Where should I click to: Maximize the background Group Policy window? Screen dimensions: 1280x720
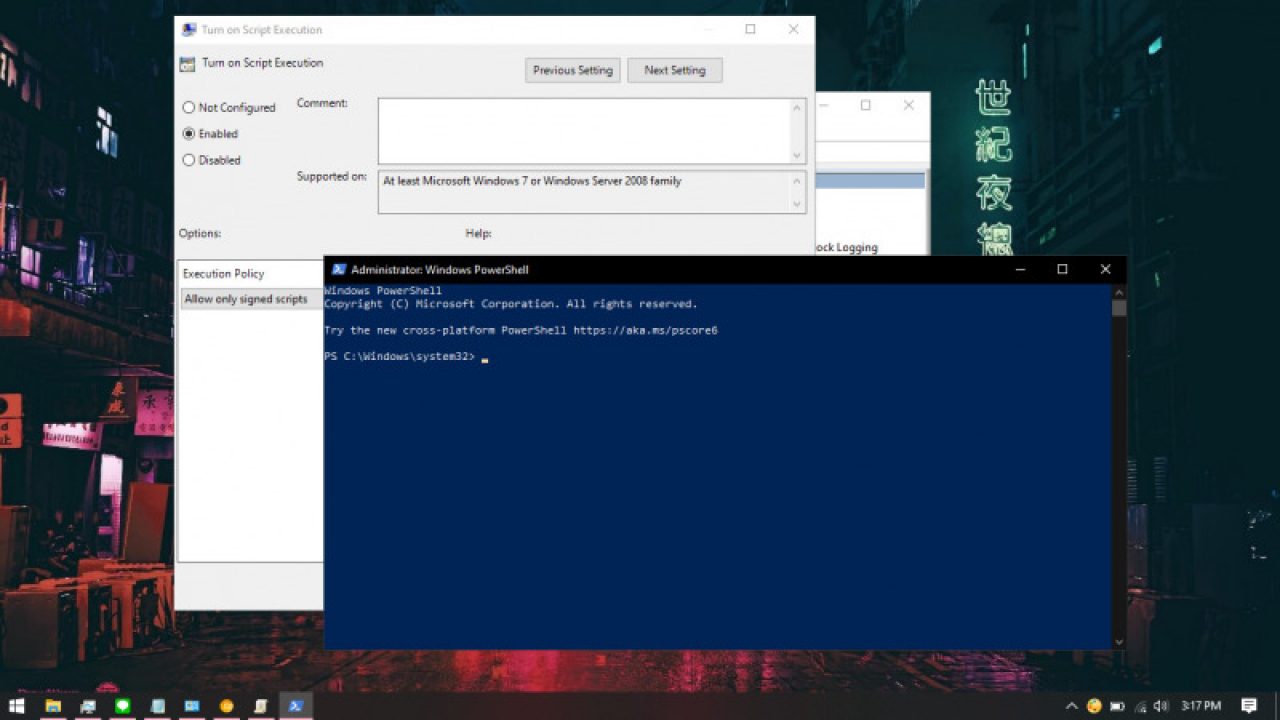coord(866,105)
